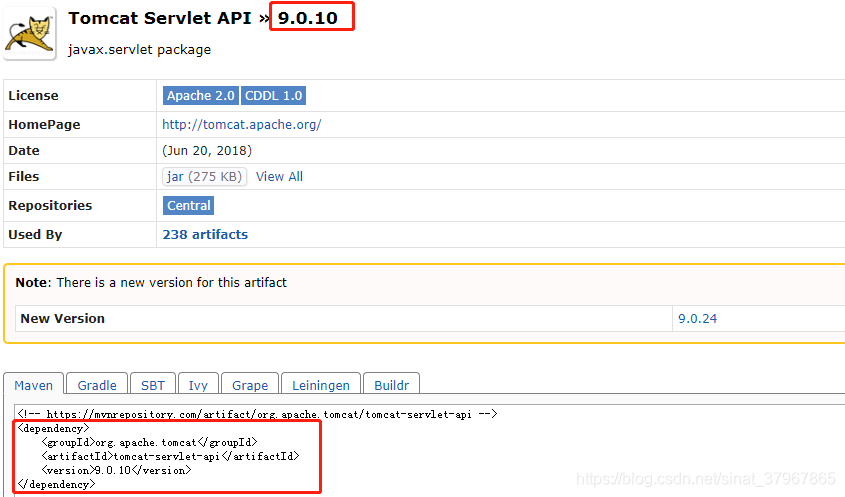Click the Files row label
The height and width of the screenshot is (497, 845).
click(24, 176)
